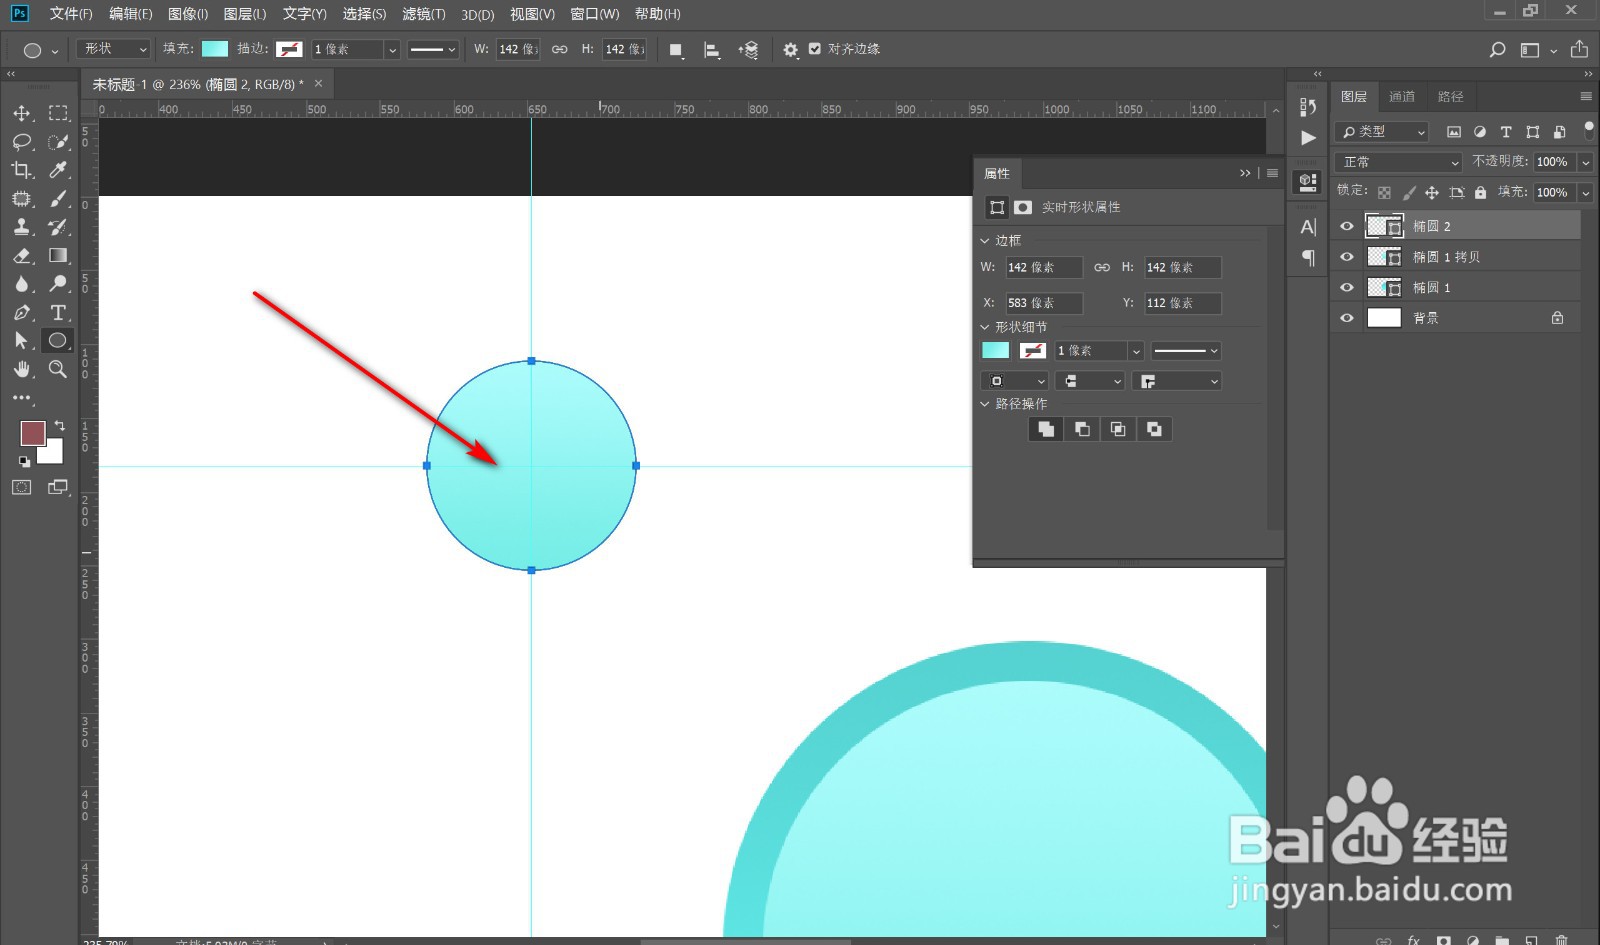
Task: Select the Clone Stamp tool
Action: (22, 227)
